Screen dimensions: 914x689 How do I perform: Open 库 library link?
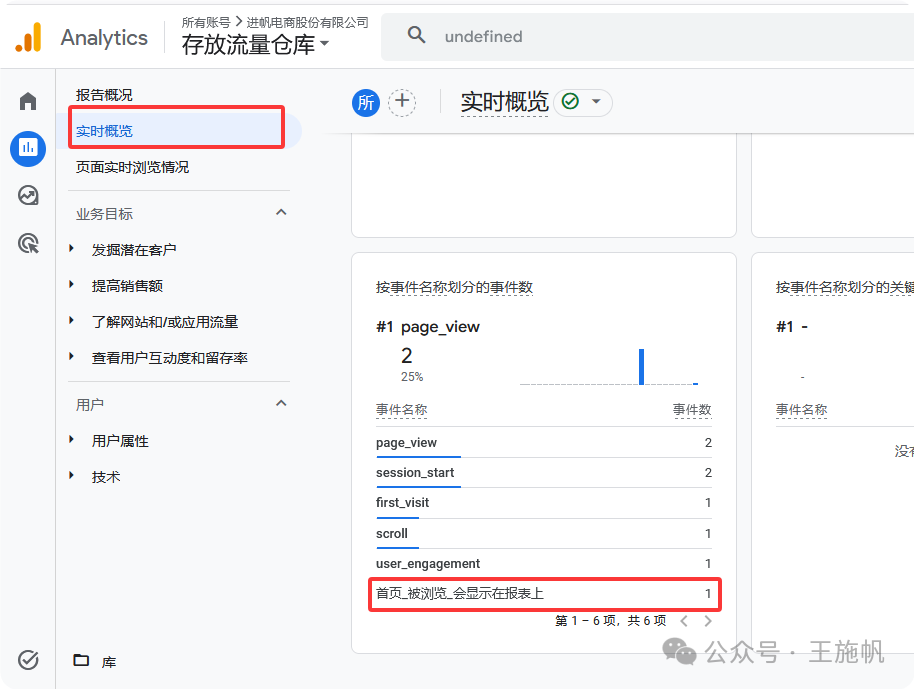[x=108, y=662]
